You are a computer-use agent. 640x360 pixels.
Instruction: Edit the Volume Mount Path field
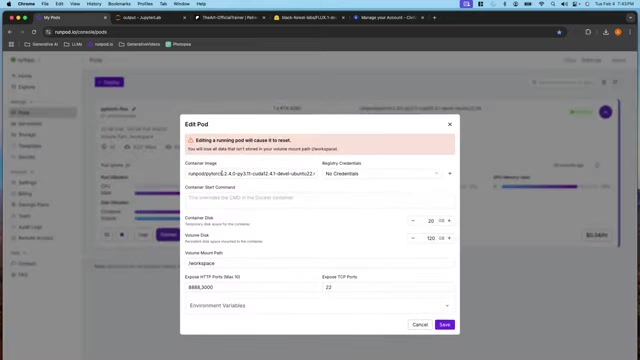tap(320, 263)
